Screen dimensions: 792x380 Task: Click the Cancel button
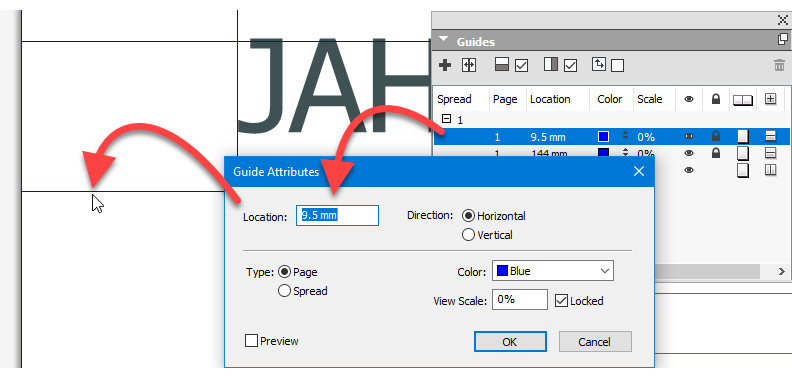tap(595, 342)
